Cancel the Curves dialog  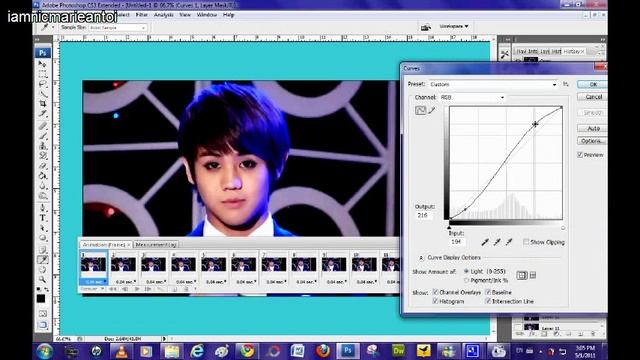coord(593,97)
